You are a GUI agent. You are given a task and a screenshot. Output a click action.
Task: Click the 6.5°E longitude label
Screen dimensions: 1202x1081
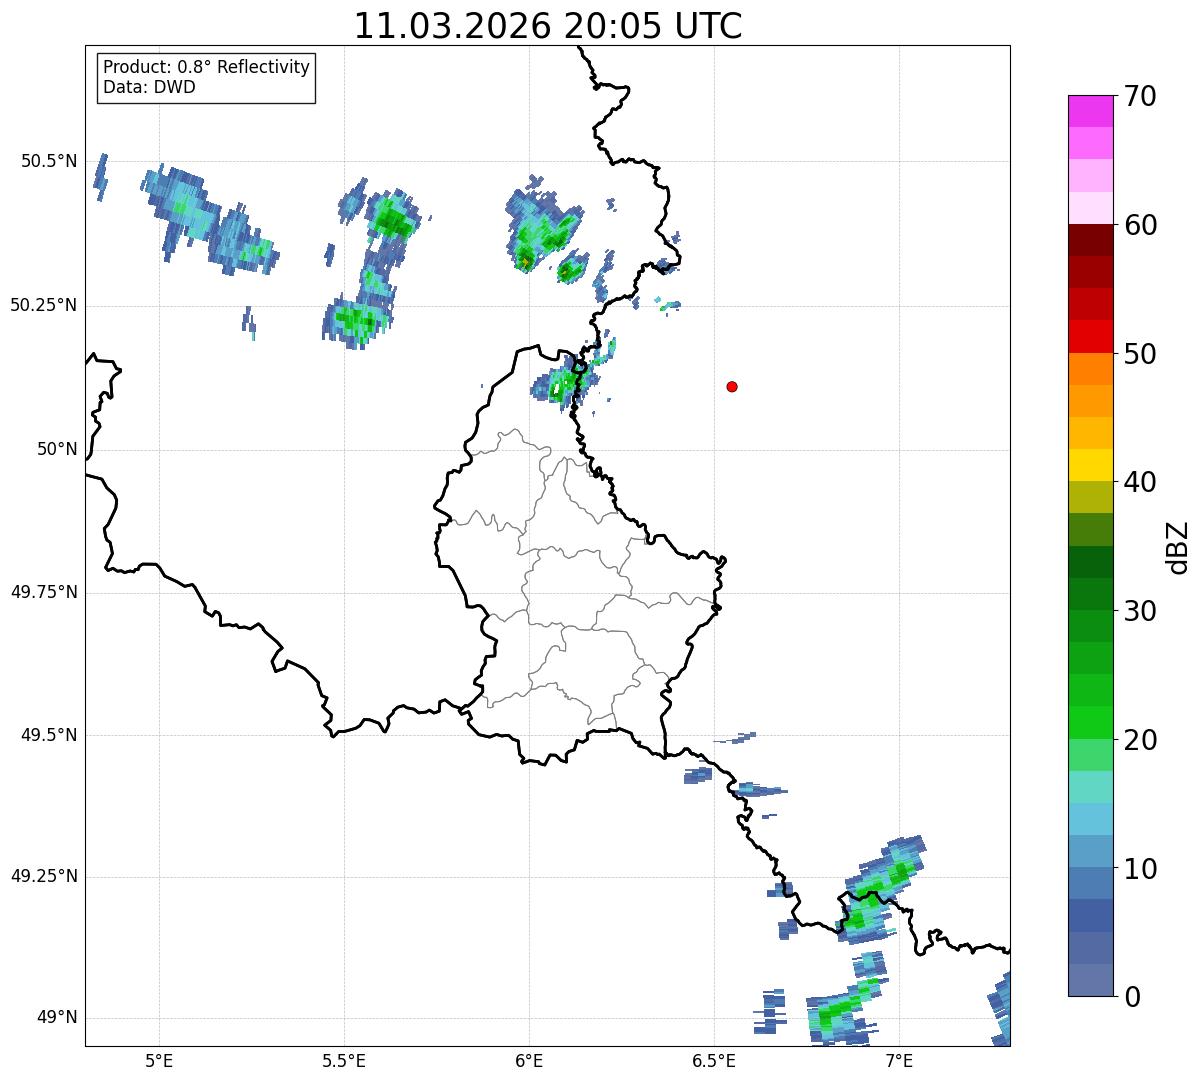714,1060
